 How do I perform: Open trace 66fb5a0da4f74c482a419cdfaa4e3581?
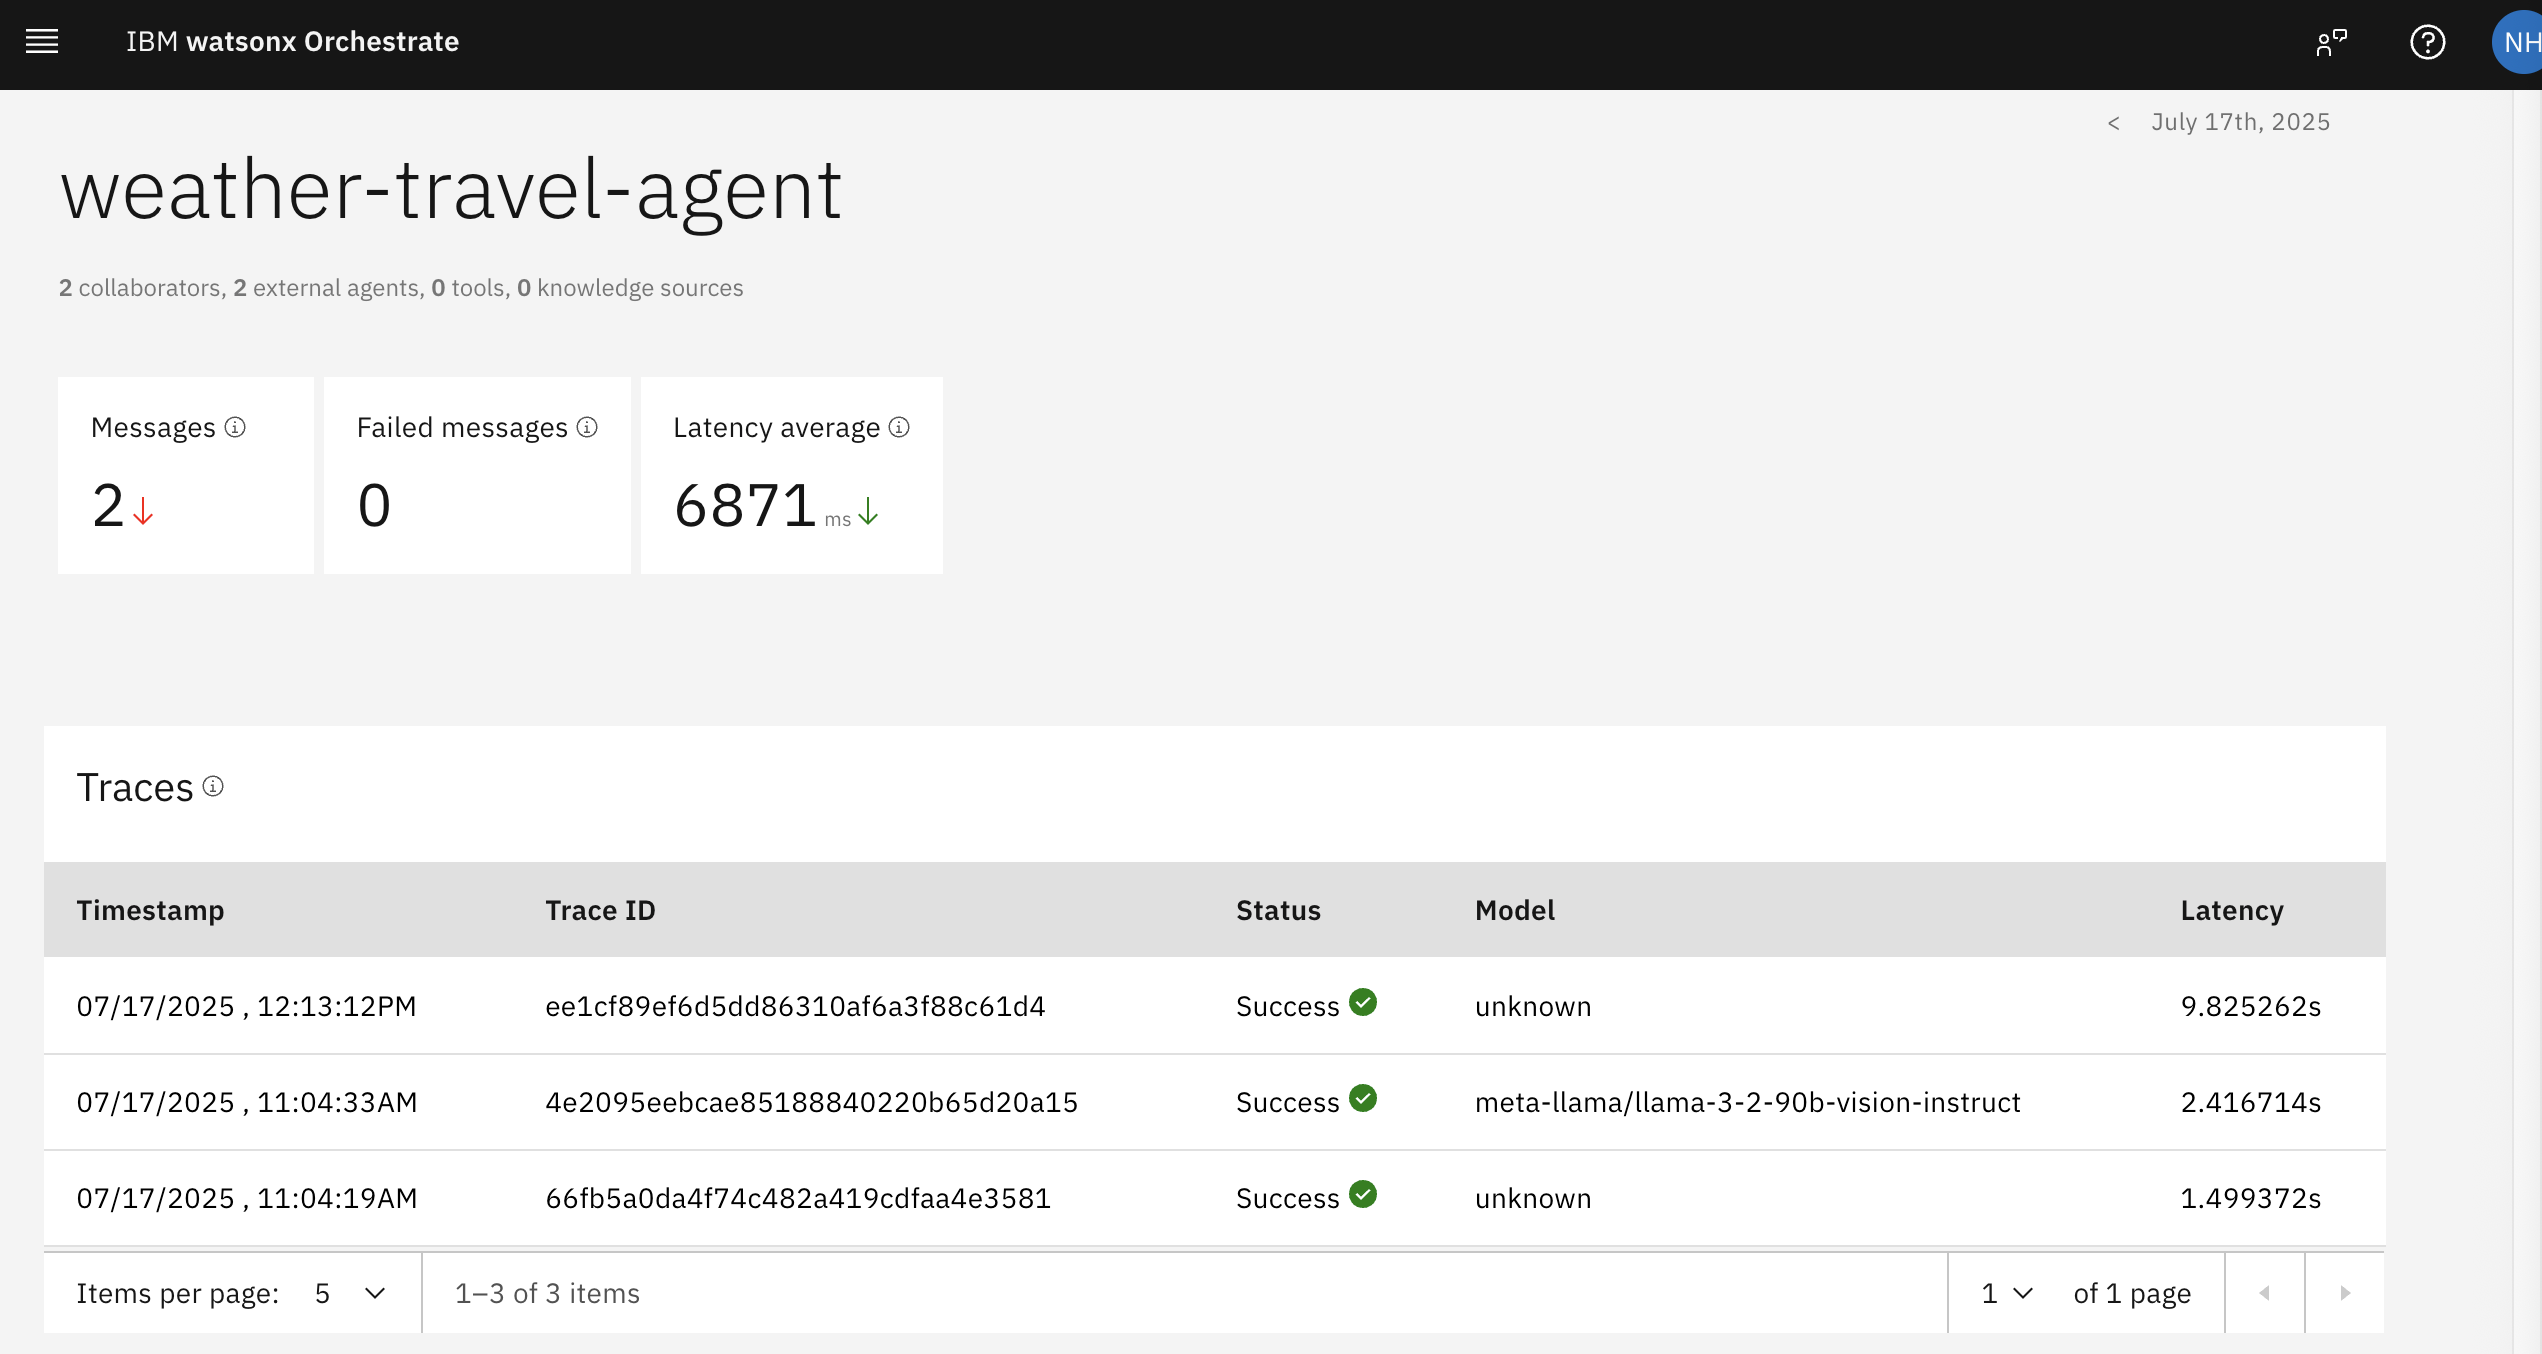point(798,1198)
